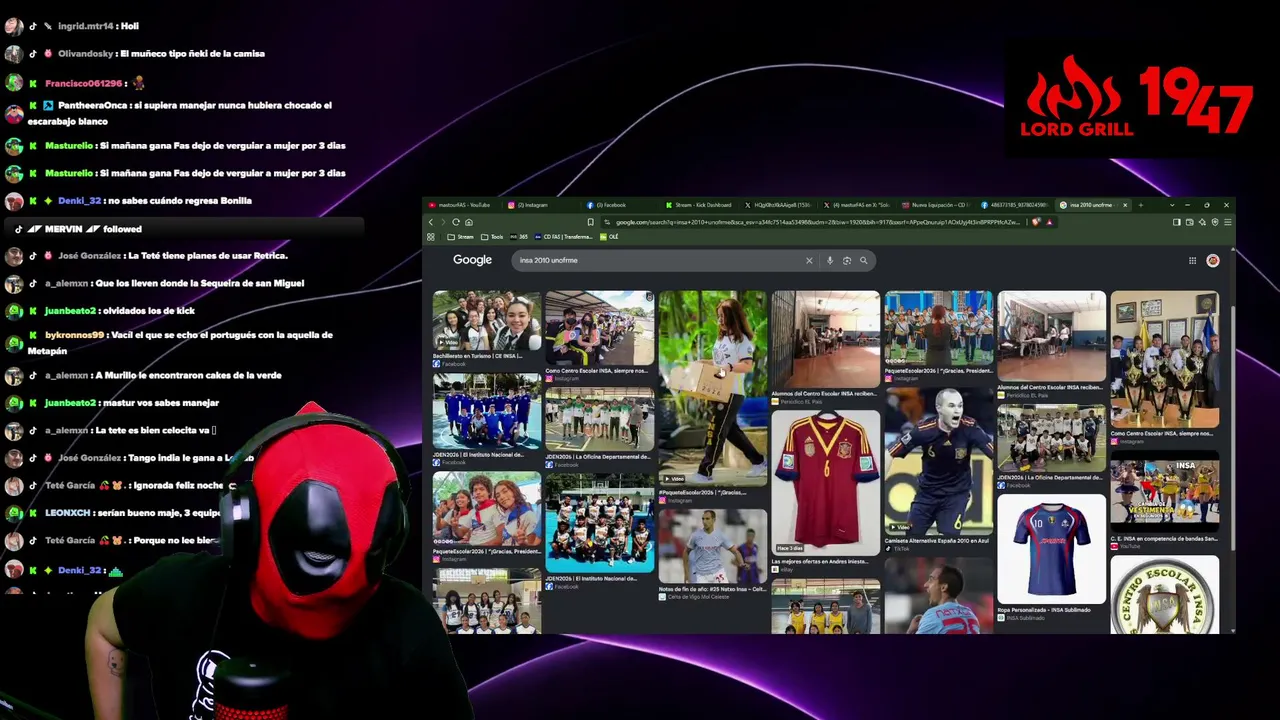Open 'Ropa Personalizada - INSA Sublimado' caption

(1045, 609)
